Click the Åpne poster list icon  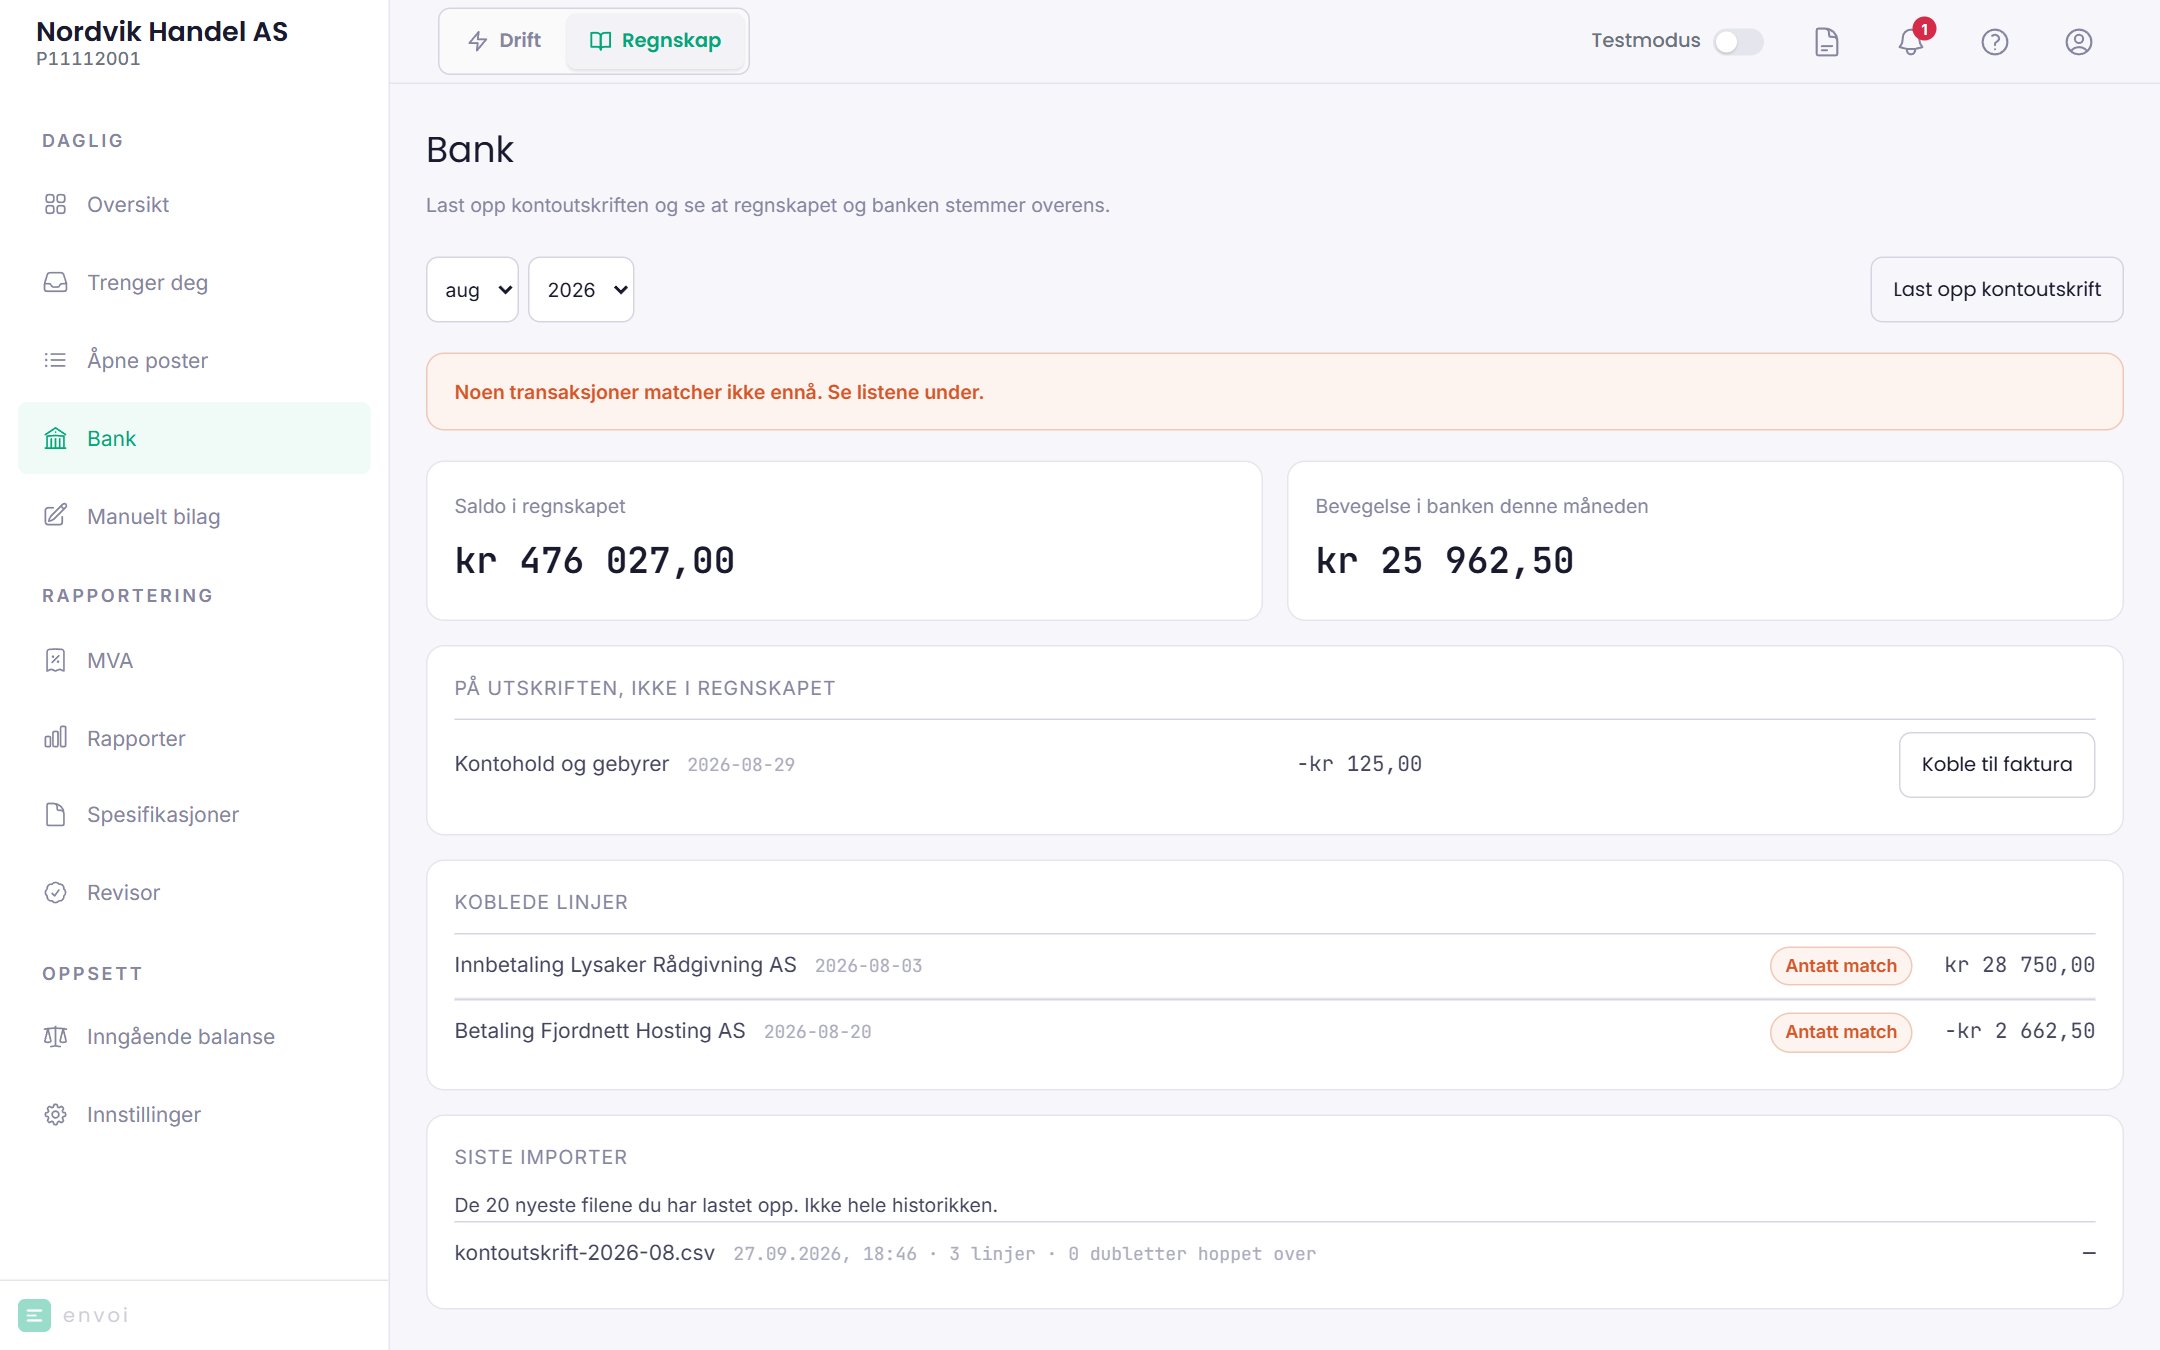[x=55, y=360]
